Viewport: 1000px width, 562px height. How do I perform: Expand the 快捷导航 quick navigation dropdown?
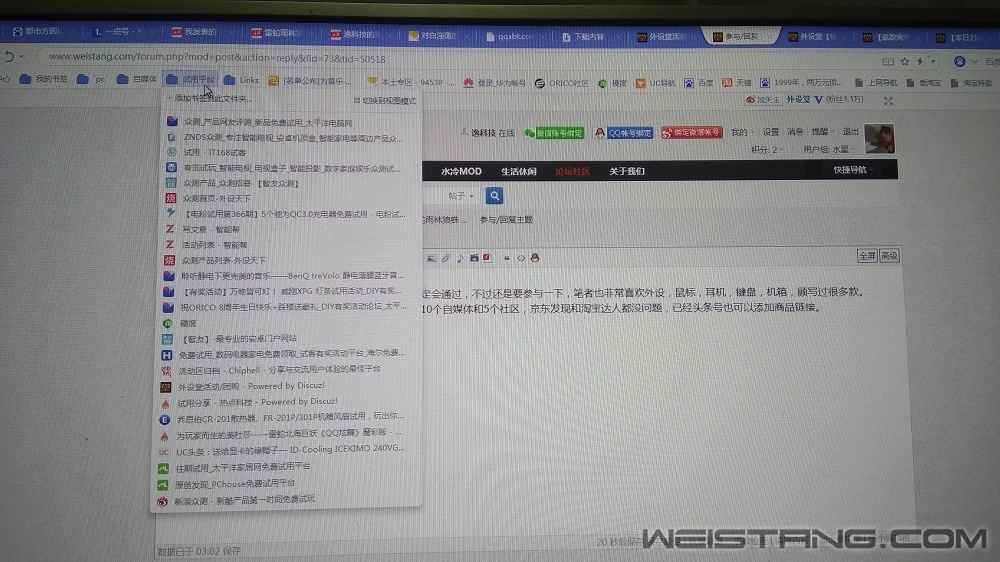(853, 170)
